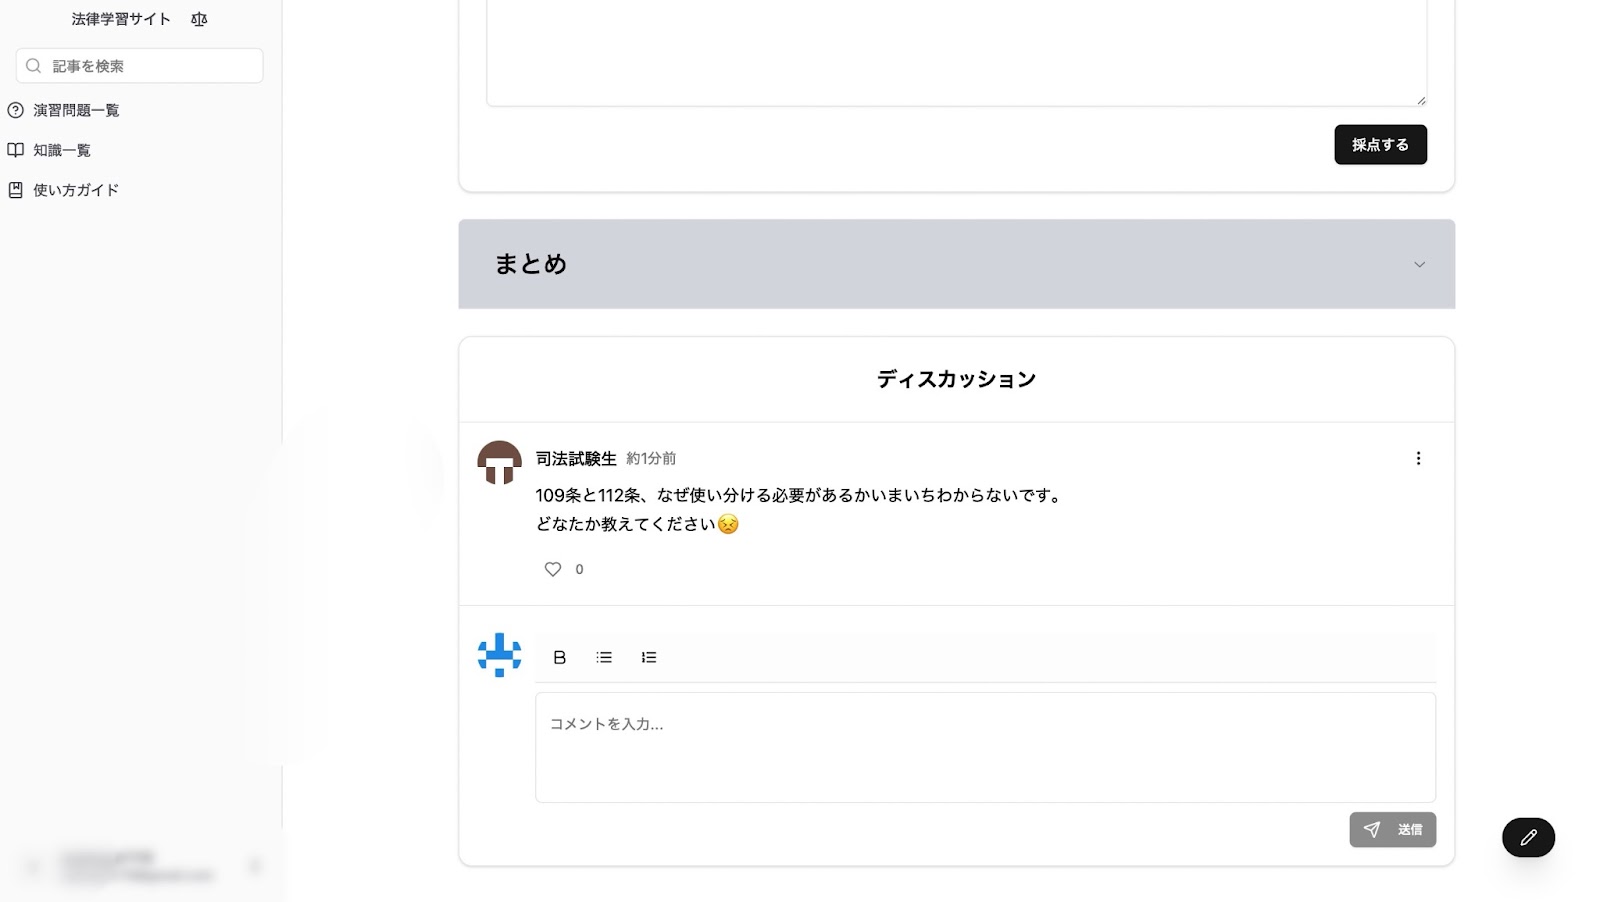Like the comment with the heart icon
The image size is (1600, 902).
click(553, 569)
